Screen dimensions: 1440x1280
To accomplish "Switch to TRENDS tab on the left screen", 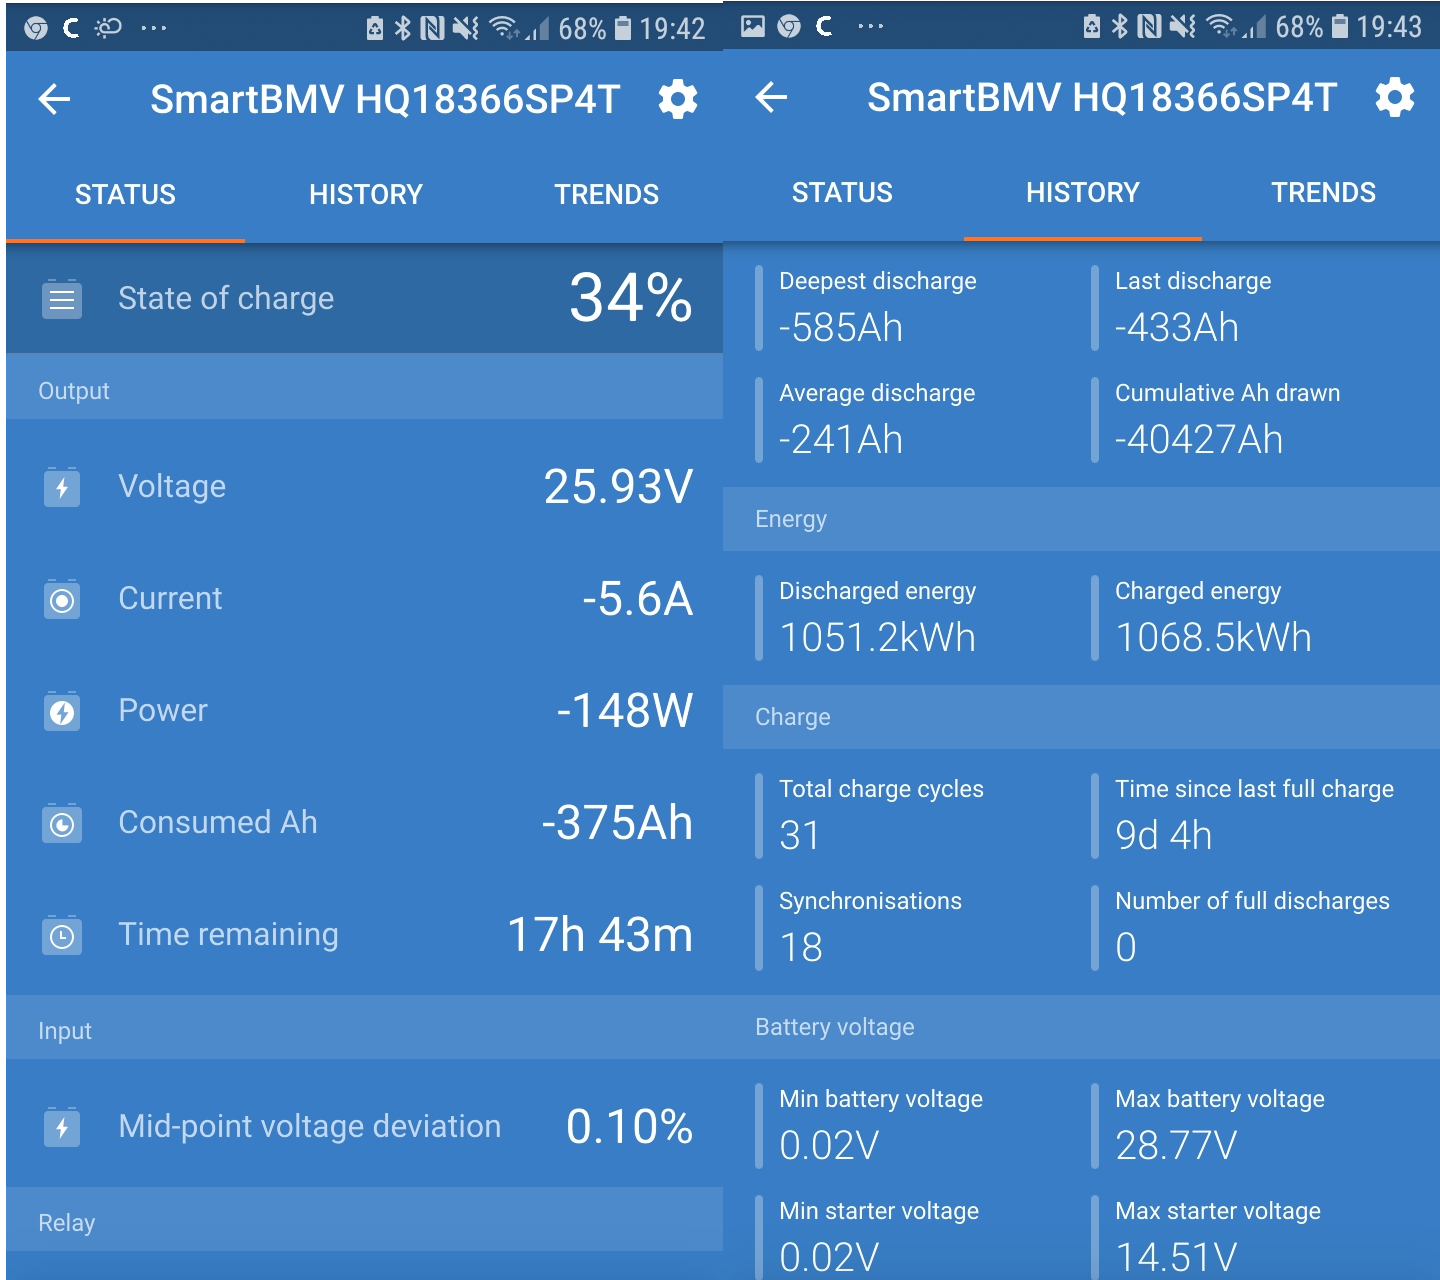I will (x=607, y=194).
